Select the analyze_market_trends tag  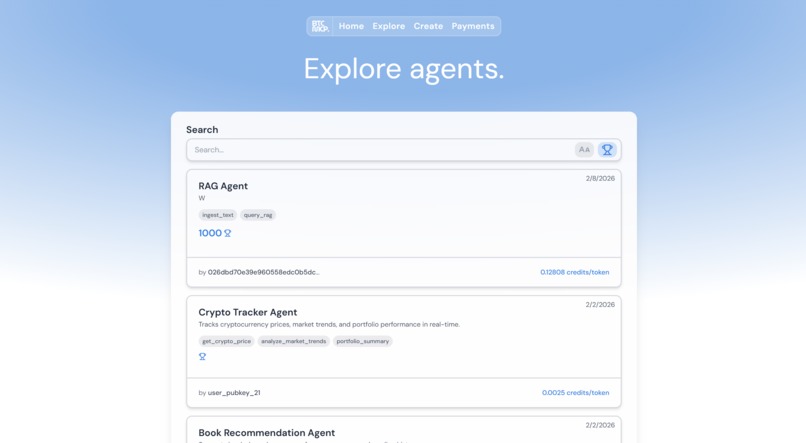294,341
